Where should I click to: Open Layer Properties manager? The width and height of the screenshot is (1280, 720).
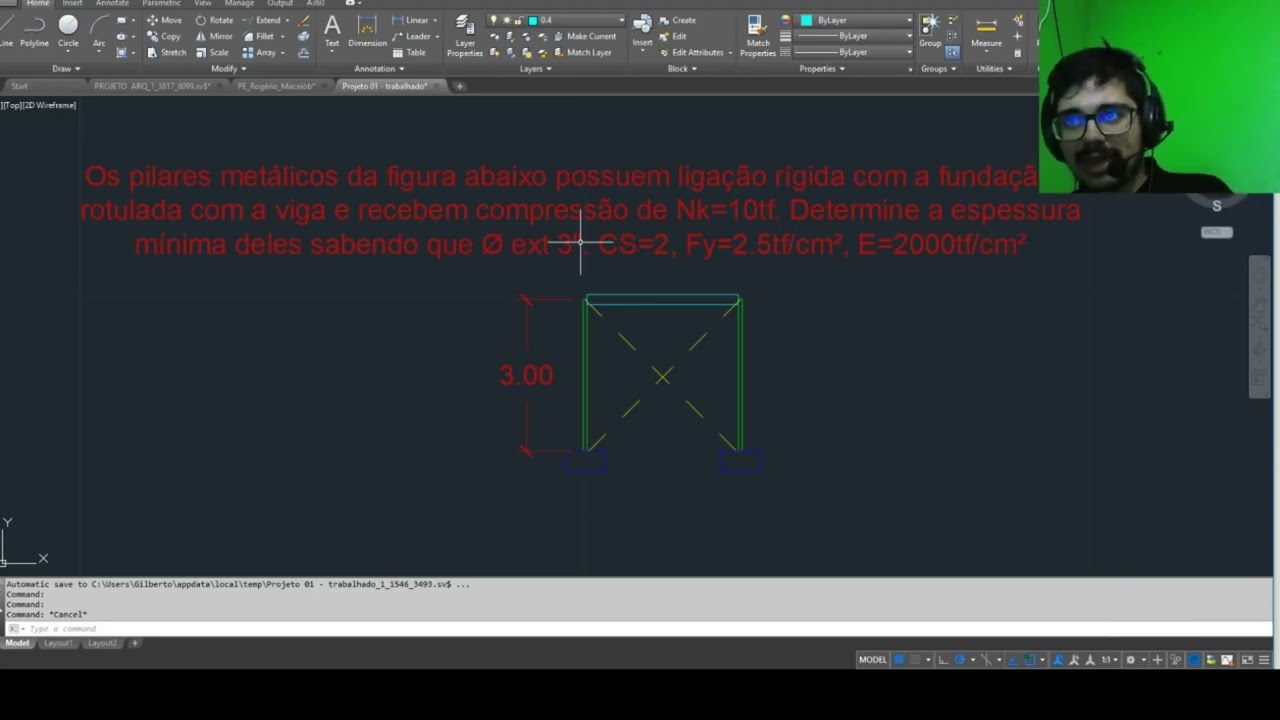465,36
